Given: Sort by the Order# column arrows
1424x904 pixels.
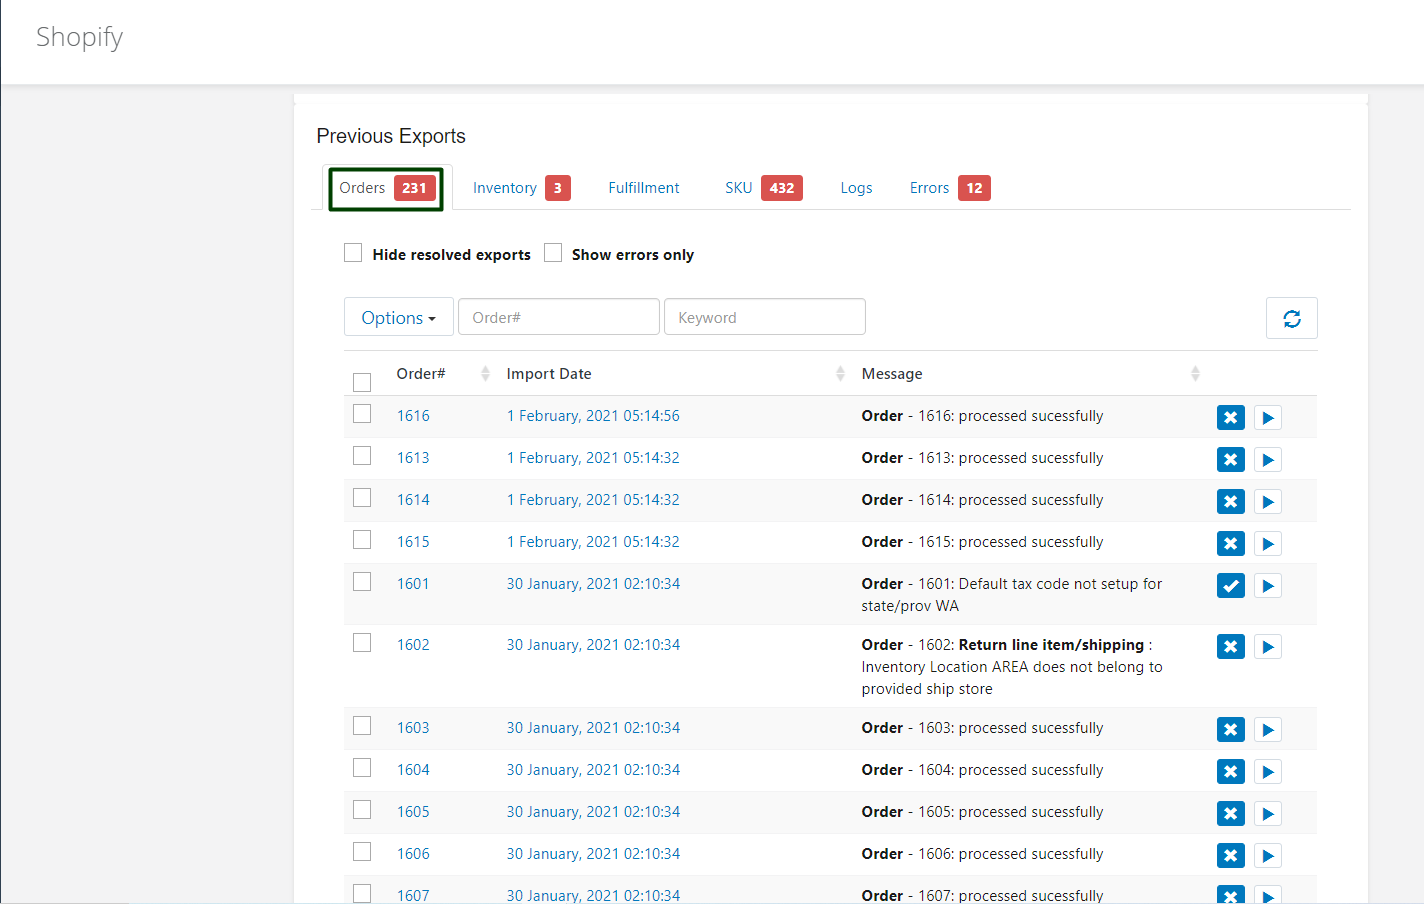Looking at the screenshot, I should (485, 374).
